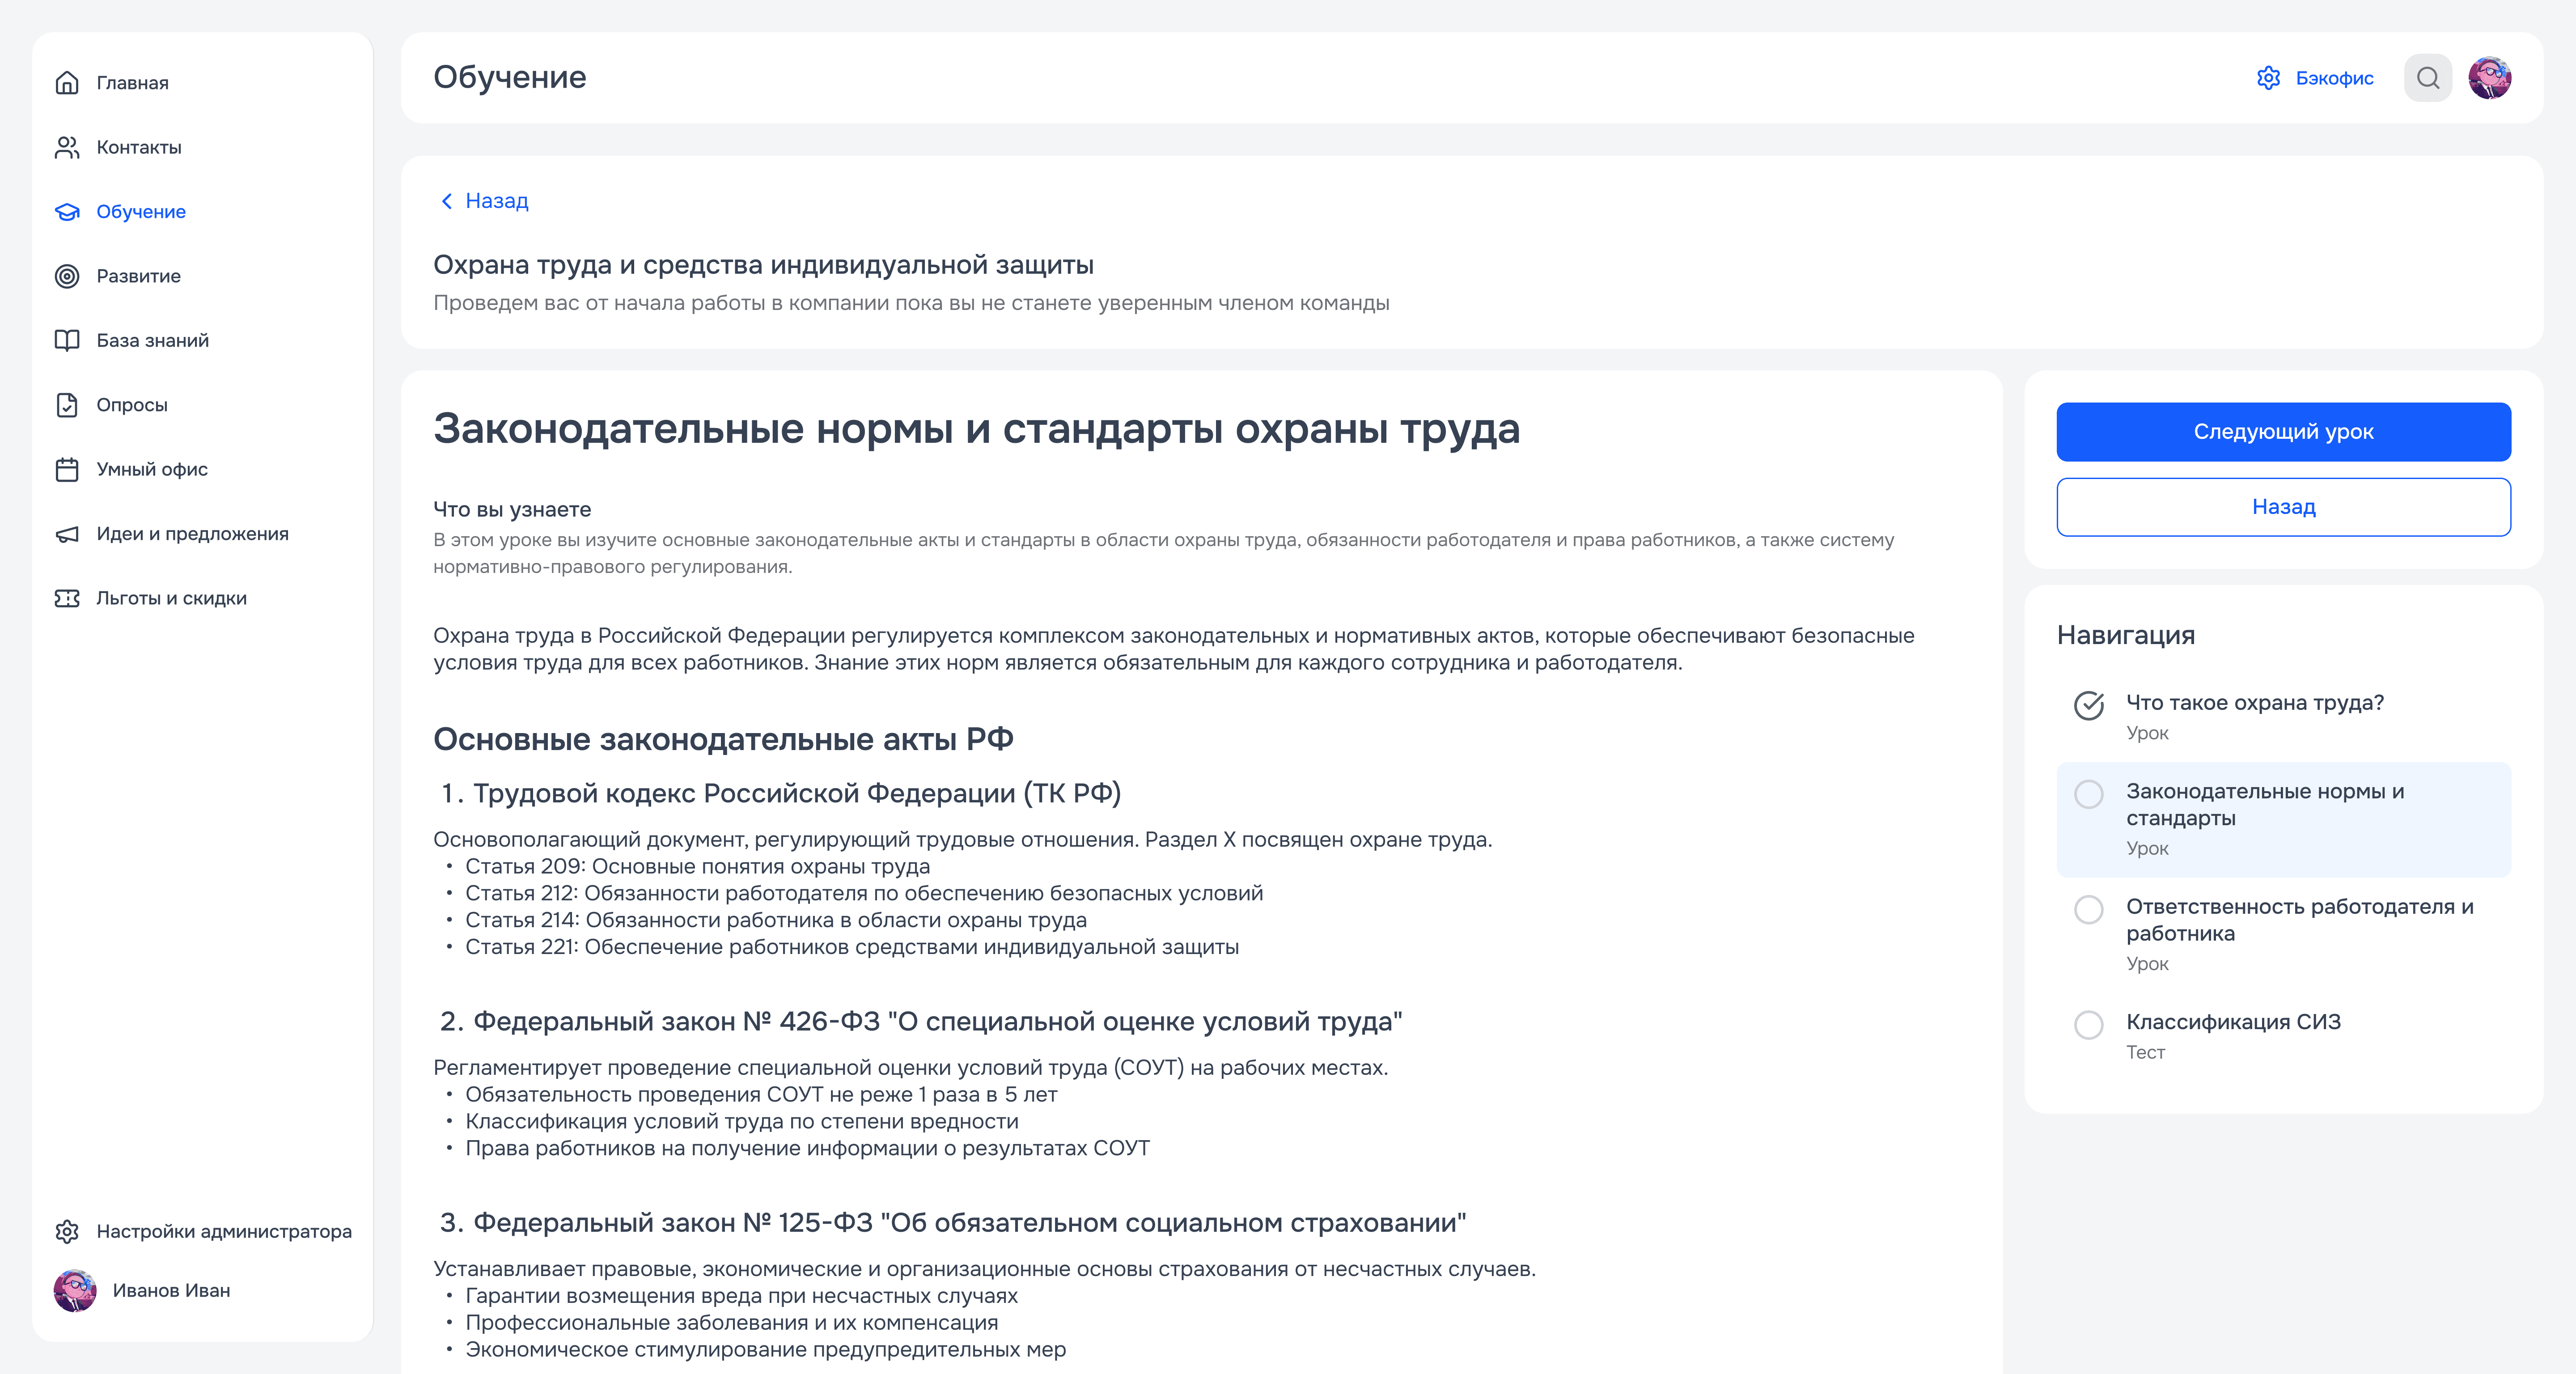This screenshot has width=2576, height=1374.
Task: Click the ticket icon for Льготы и скидки
Action: [x=67, y=598]
